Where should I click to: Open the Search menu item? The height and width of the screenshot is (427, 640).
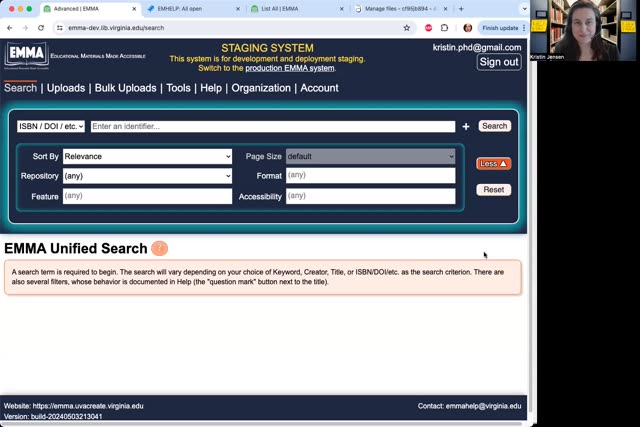click(x=20, y=88)
